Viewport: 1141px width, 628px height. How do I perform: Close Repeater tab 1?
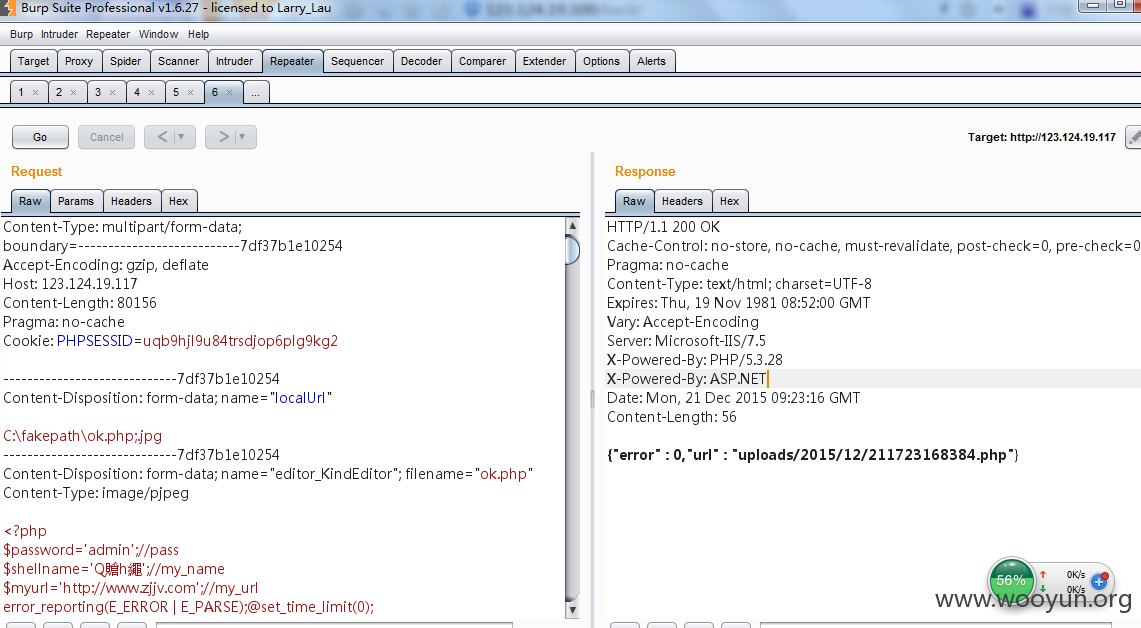pos(35,92)
